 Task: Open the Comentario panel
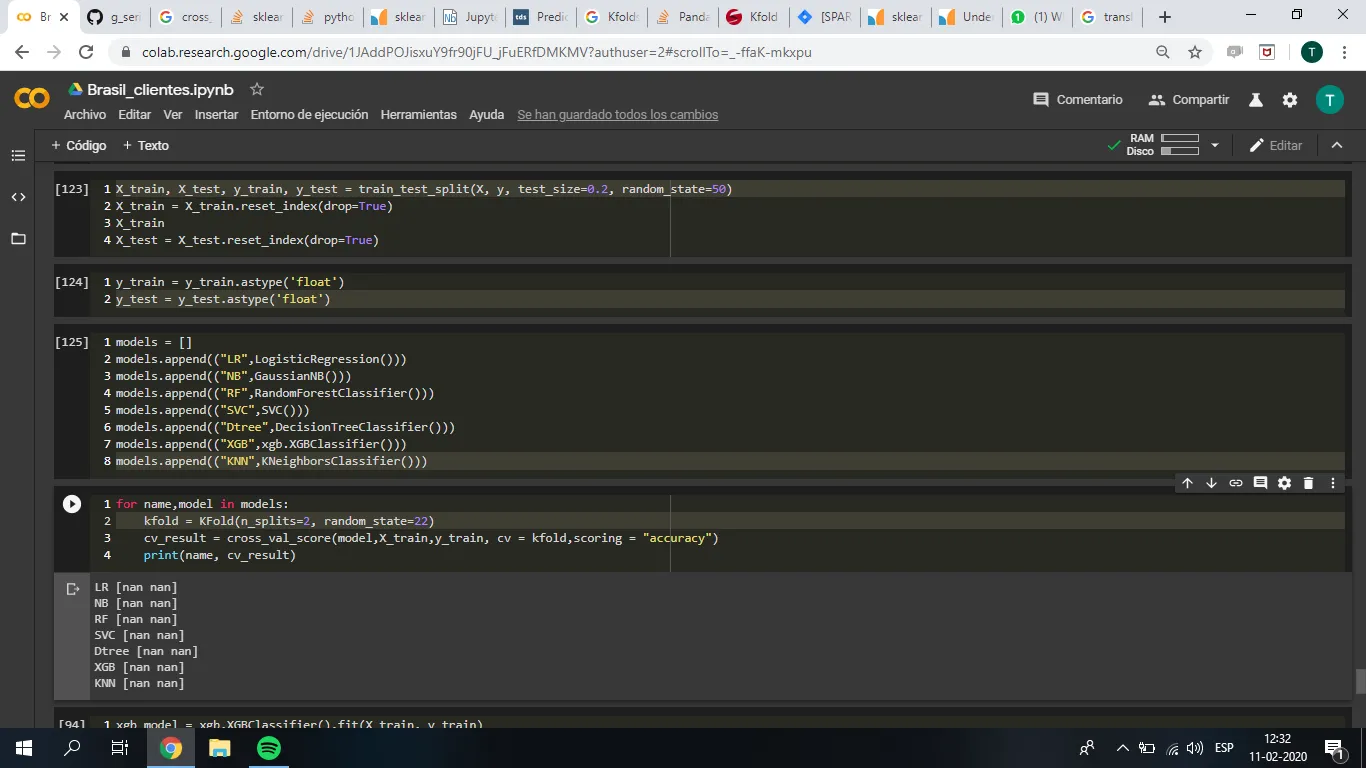pos(1077,100)
